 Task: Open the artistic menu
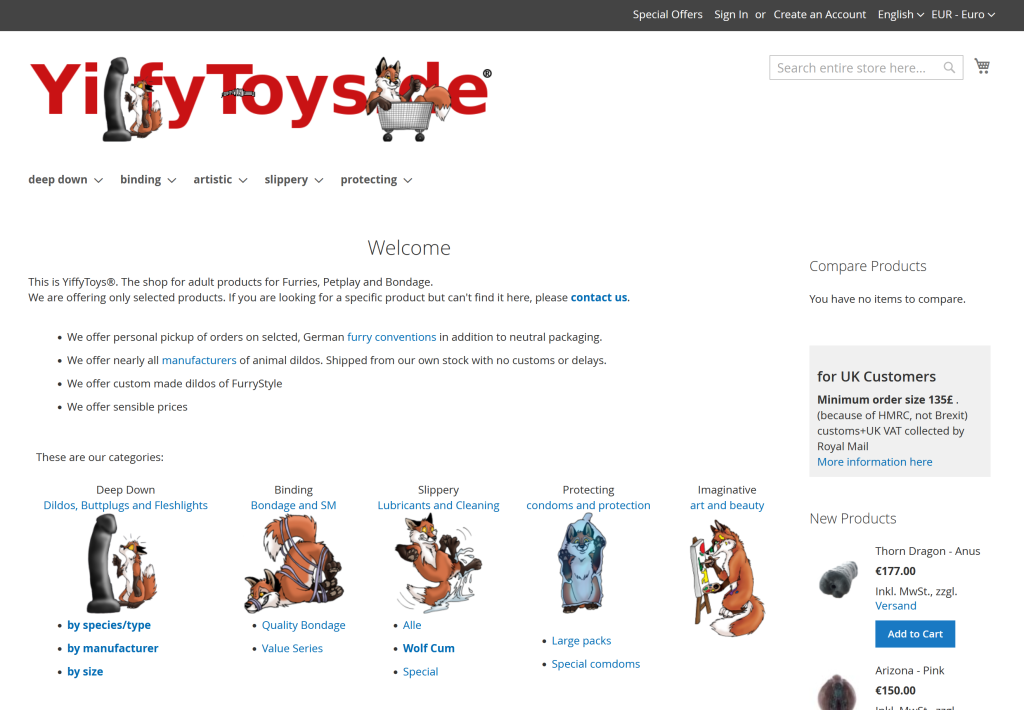click(x=220, y=180)
